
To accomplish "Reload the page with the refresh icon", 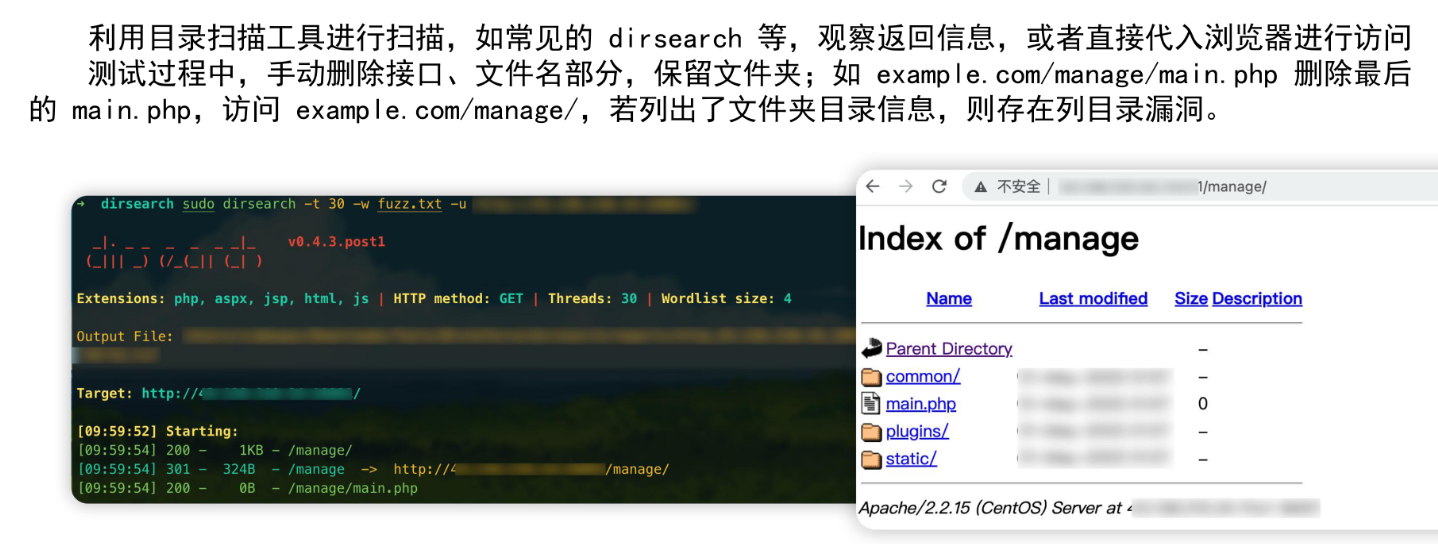I will pyautogui.click(x=939, y=187).
